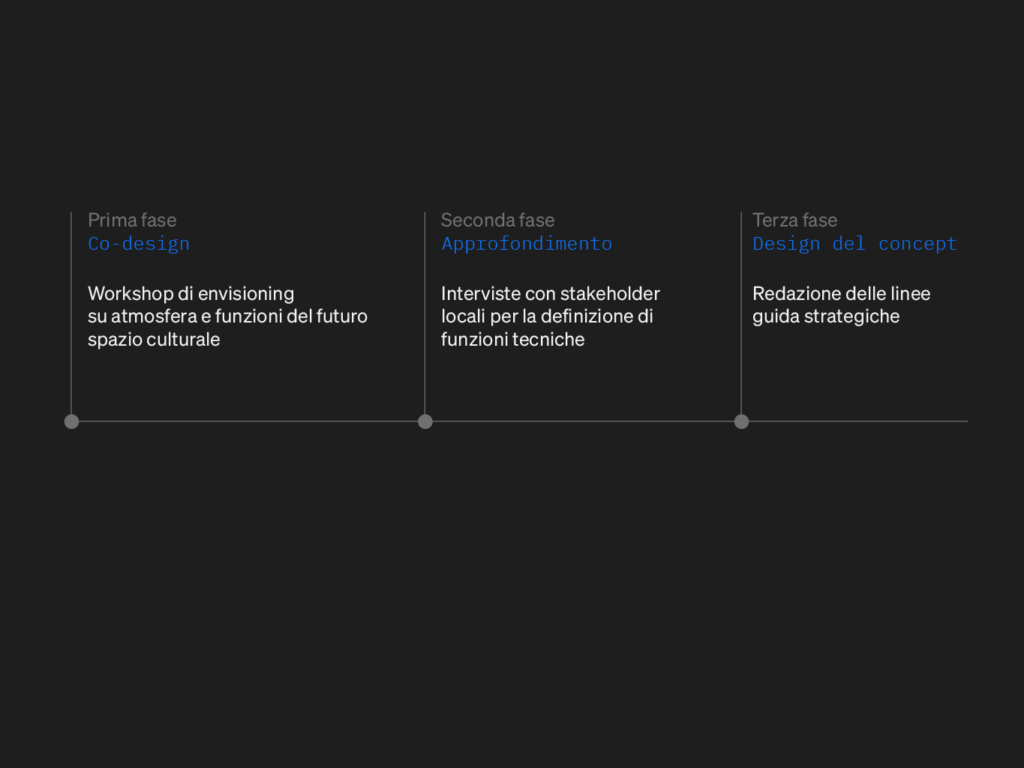
Task: Click the Terza fase timeline marker dot
Action: click(x=741, y=421)
